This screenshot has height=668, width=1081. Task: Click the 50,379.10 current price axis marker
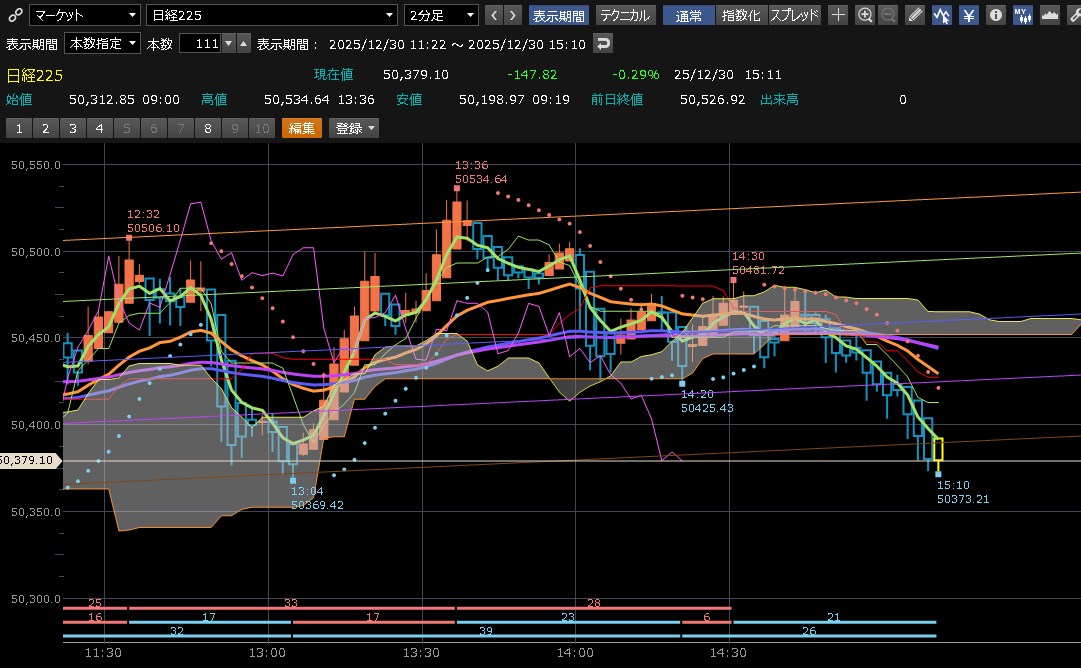click(30, 460)
